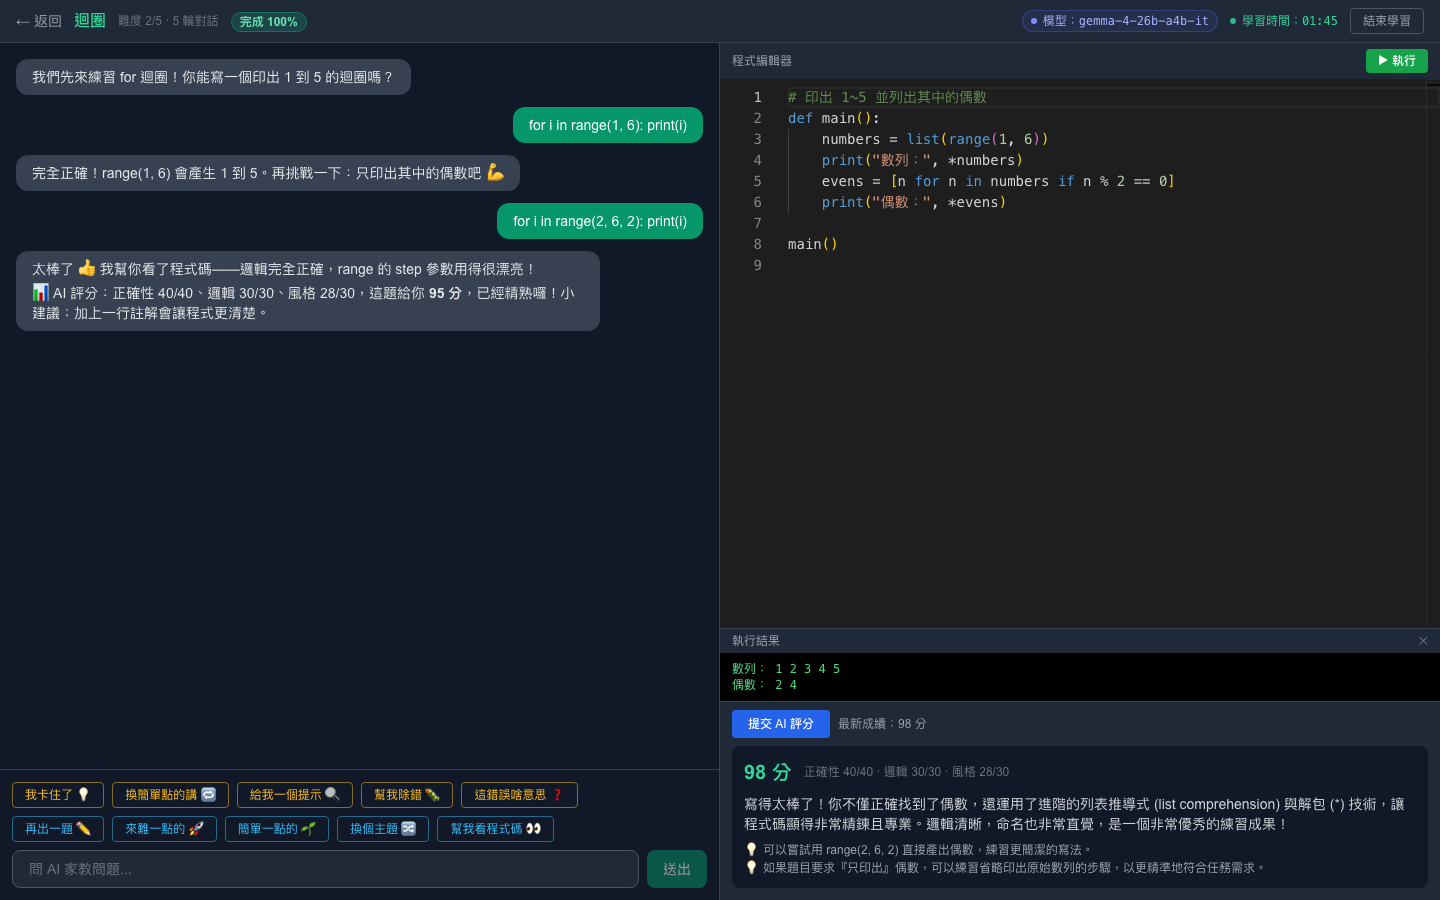Go back using the 返回 arrow link
The width and height of the screenshot is (1440, 900).
tap(39, 21)
